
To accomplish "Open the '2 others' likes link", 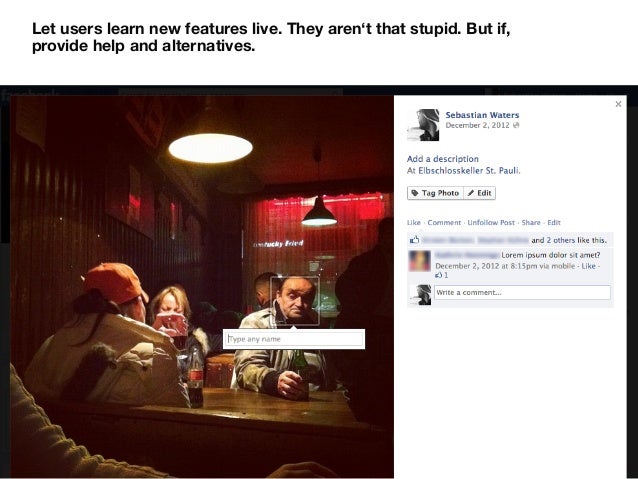I will coord(560,240).
